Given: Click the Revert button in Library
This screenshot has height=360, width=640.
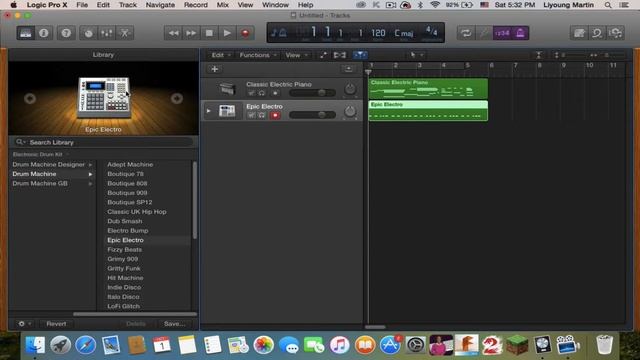Looking at the screenshot, I should click(x=56, y=324).
